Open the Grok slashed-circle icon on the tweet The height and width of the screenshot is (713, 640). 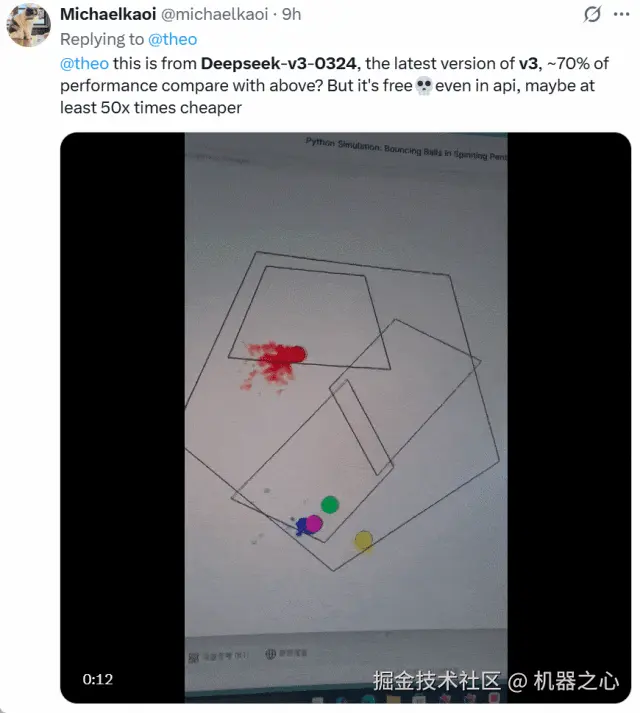click(592, 14)
